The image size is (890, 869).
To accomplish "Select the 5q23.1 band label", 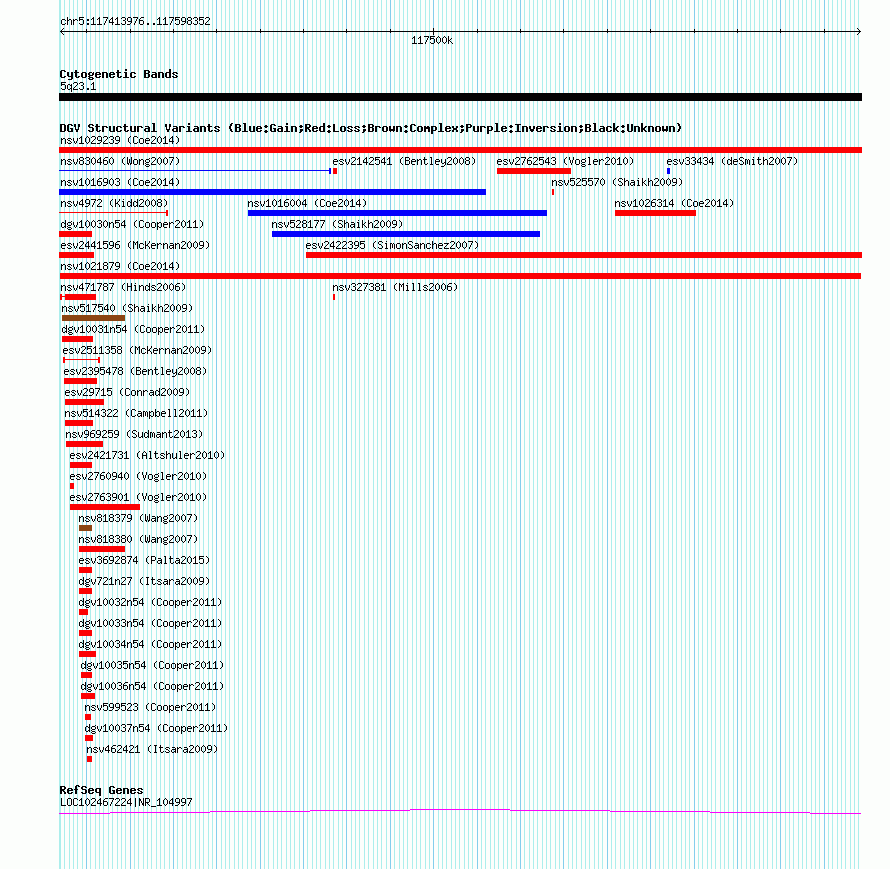I will (78, 86).
